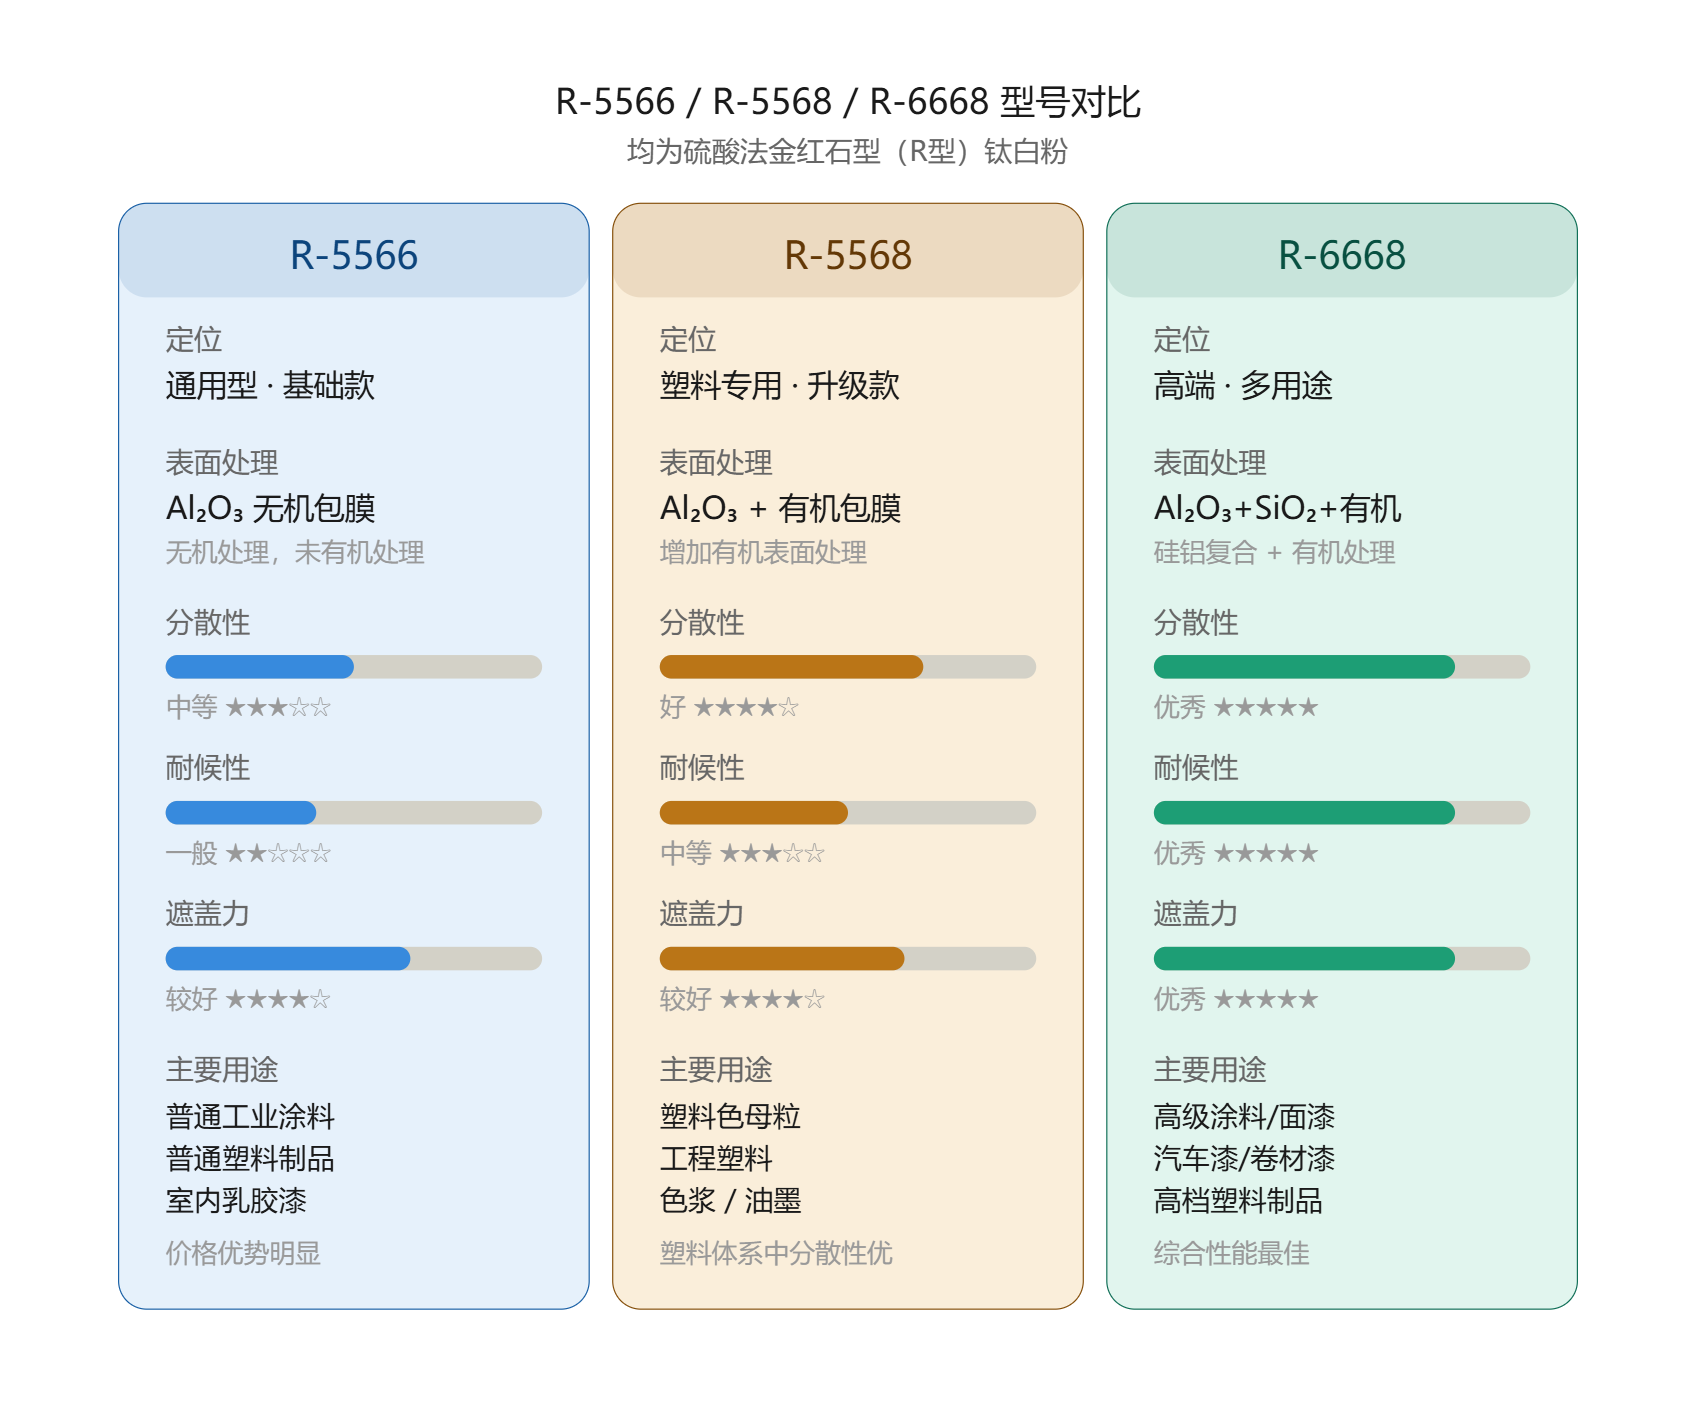Viewport: 1696px width, 1410px height.
Task: Click the R-6668 card header
Action: pos(1342,251)
